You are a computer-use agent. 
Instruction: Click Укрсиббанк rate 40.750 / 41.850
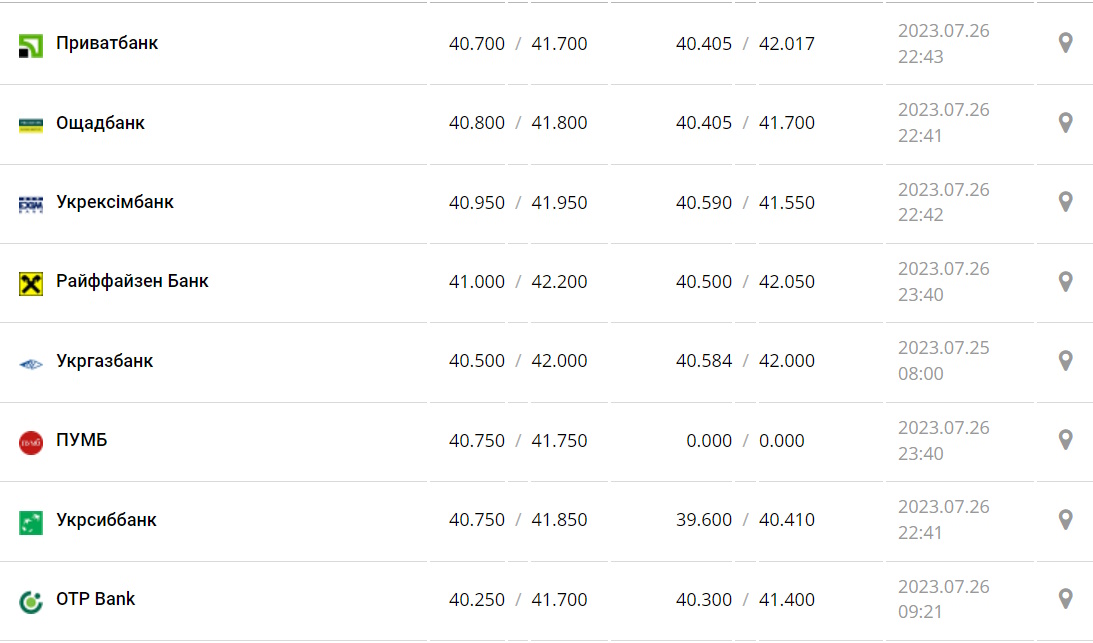pyautogui.click(x=518, y=520)
